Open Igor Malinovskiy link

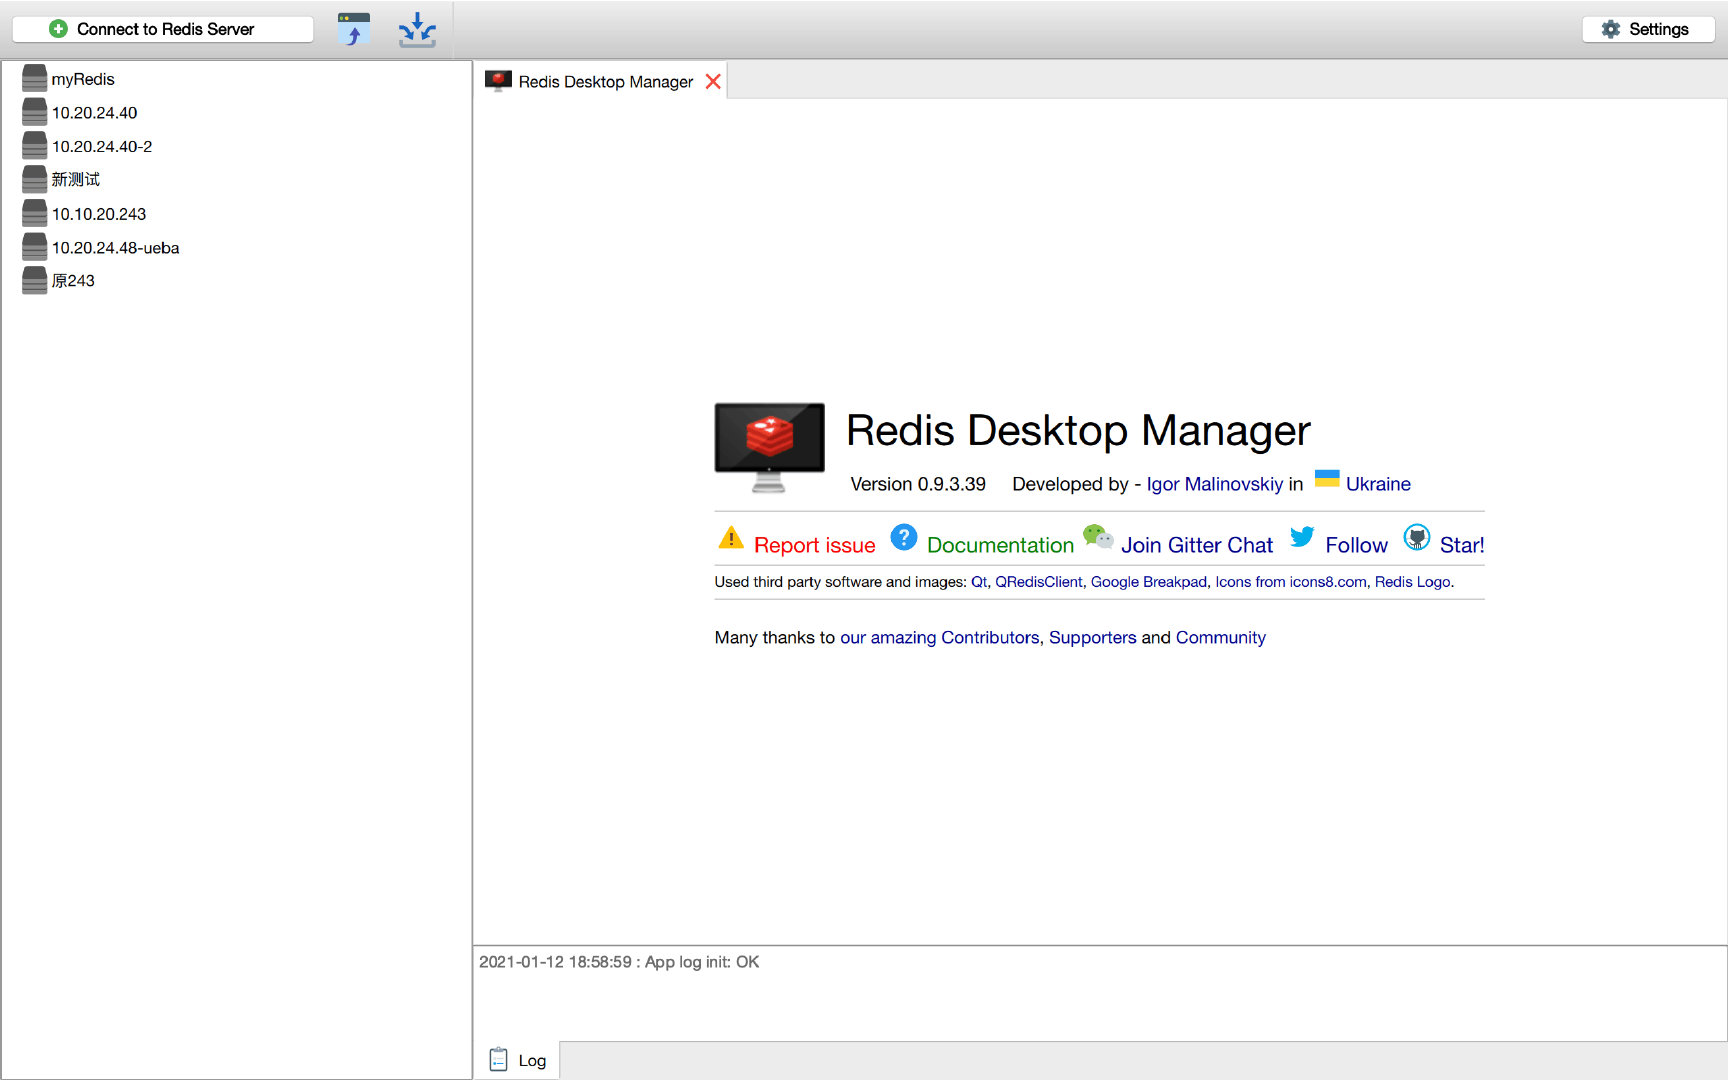pos(1214,484)
